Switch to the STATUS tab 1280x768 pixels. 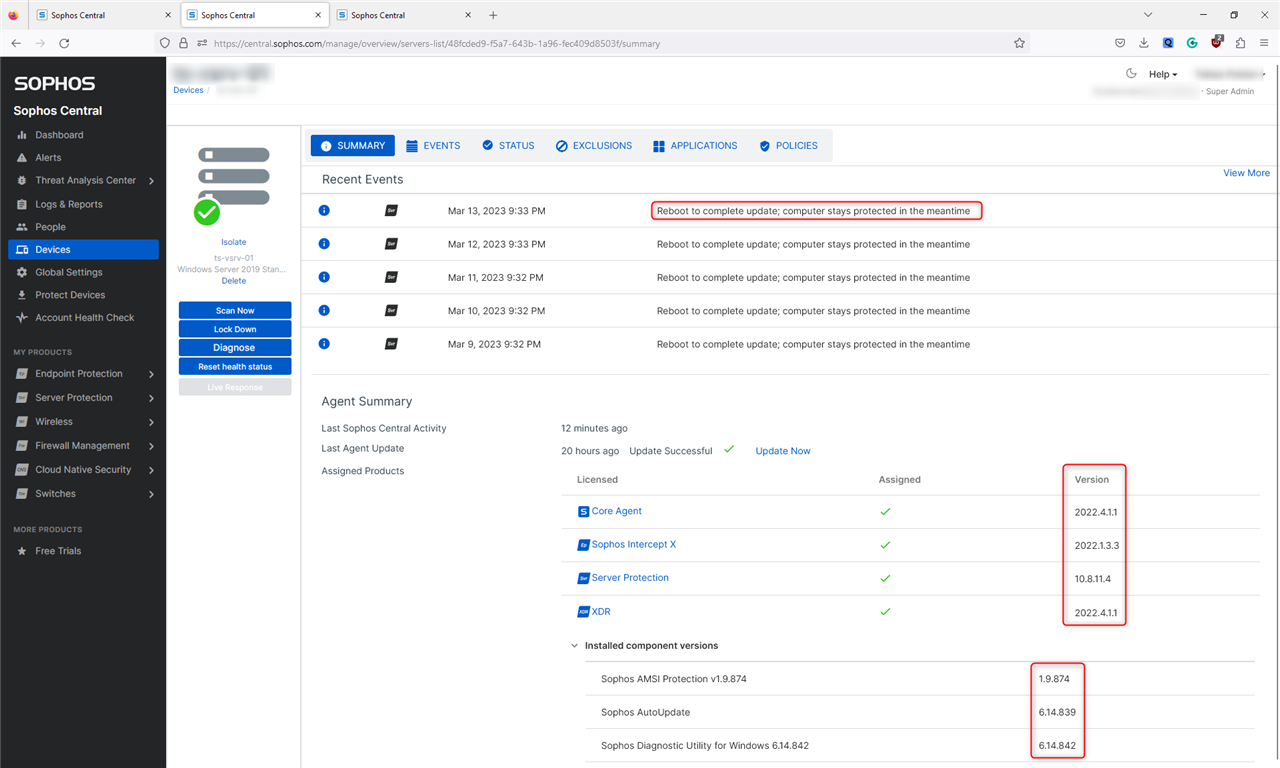pyautogui.click(x=508, y=146)
